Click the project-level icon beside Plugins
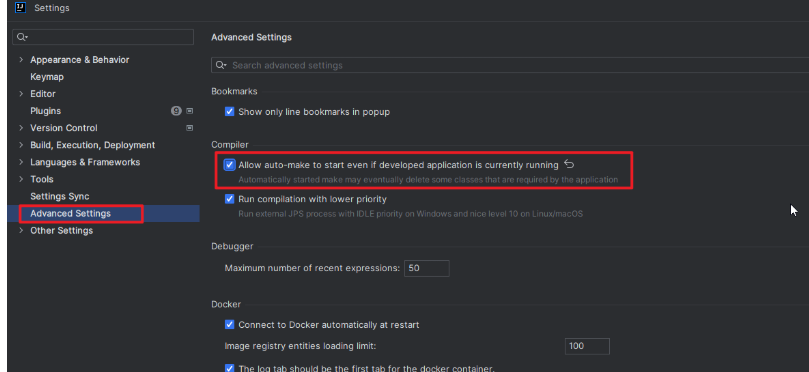The image size is (809, 372). [x=189, y=111]
